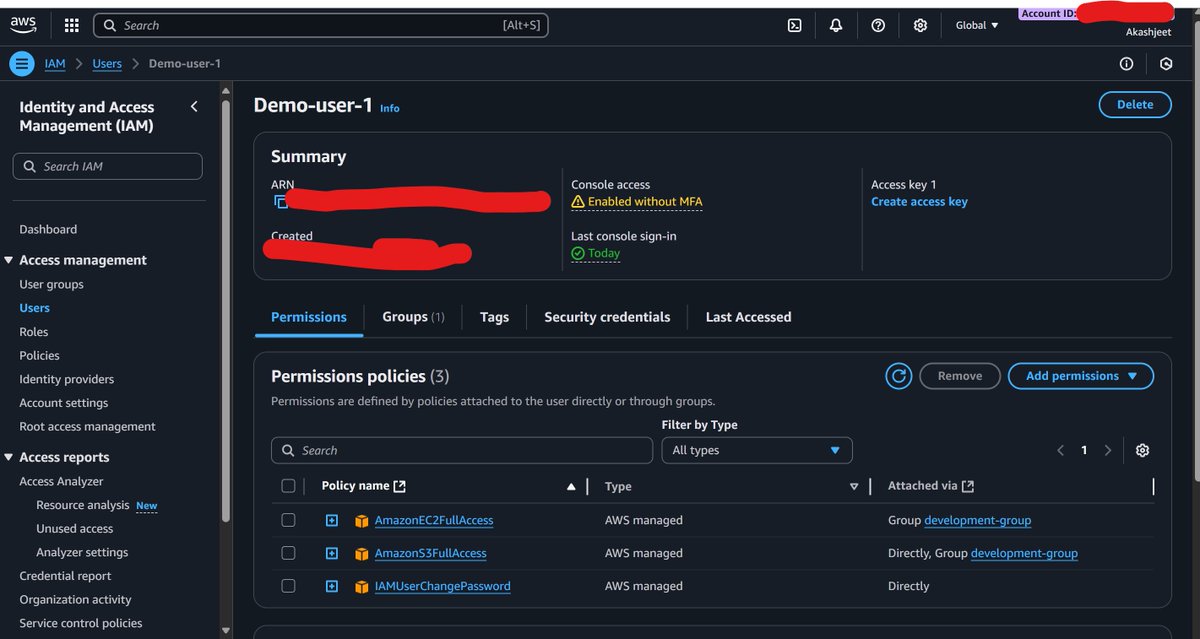Switch to the Security credentials tab

pyautogui.click(x=607, y=317)
